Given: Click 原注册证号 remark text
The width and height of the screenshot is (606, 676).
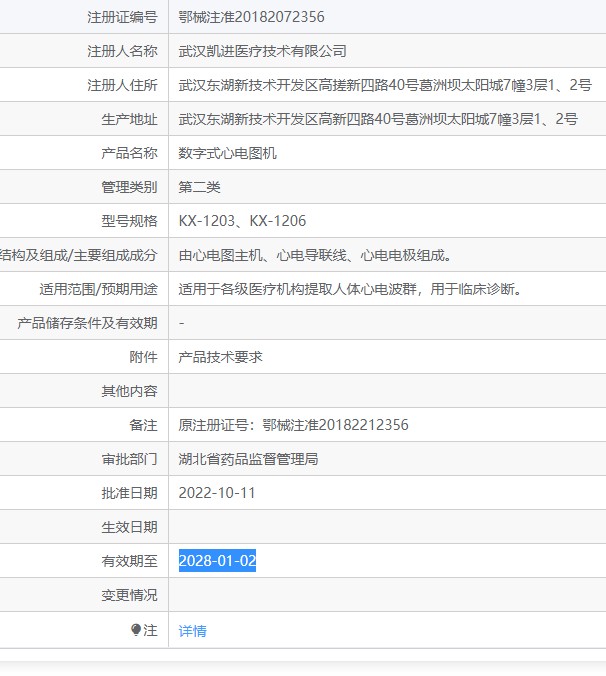Looking at the screenshot, I should [x=294, y=425].
